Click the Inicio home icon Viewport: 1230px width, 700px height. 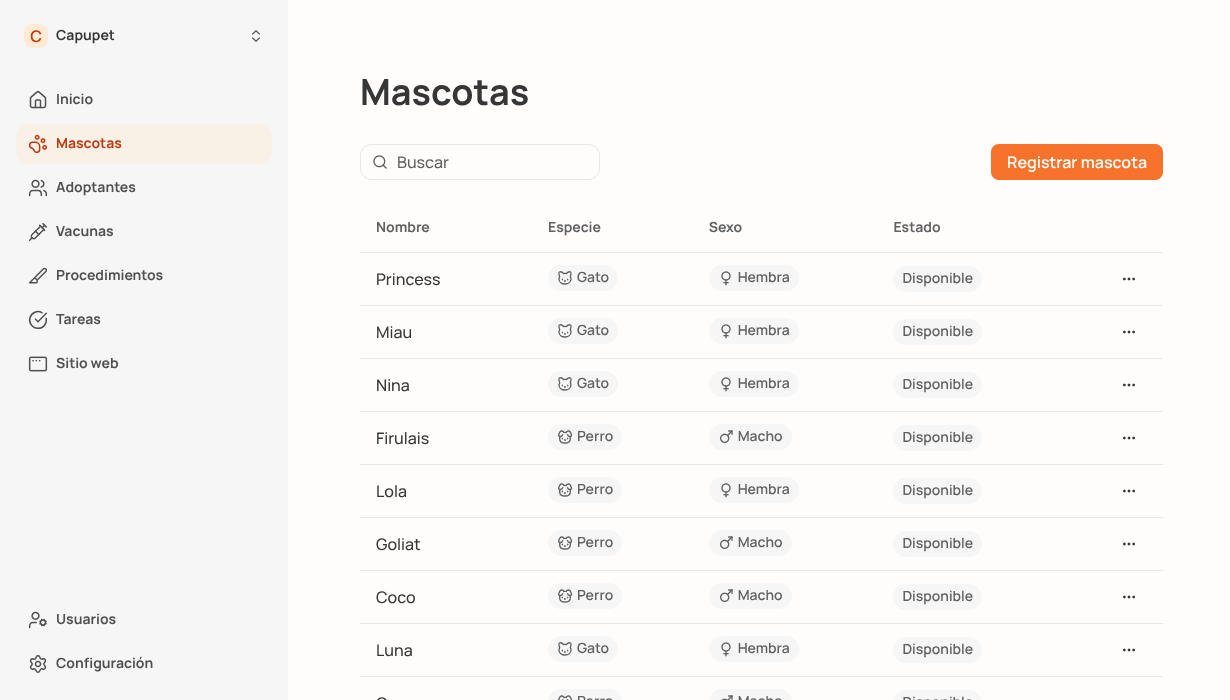coord(38,100)
